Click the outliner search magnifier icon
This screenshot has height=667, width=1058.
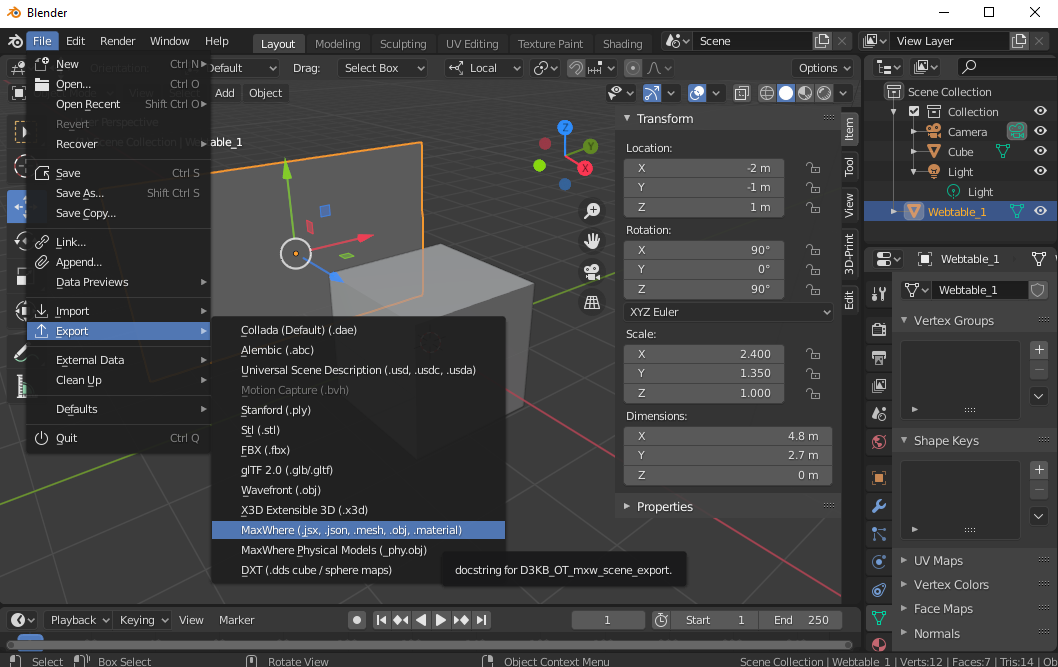(969, 67)
